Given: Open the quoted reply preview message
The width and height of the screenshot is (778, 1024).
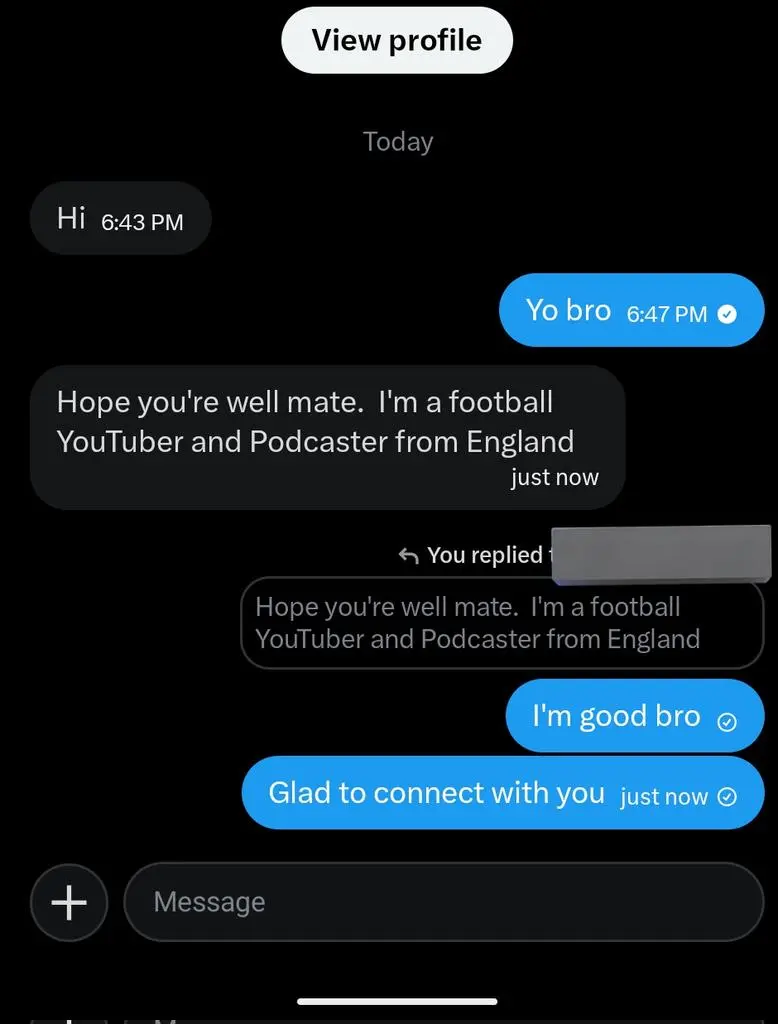Looking at the screenshot, I should [502, 623].
